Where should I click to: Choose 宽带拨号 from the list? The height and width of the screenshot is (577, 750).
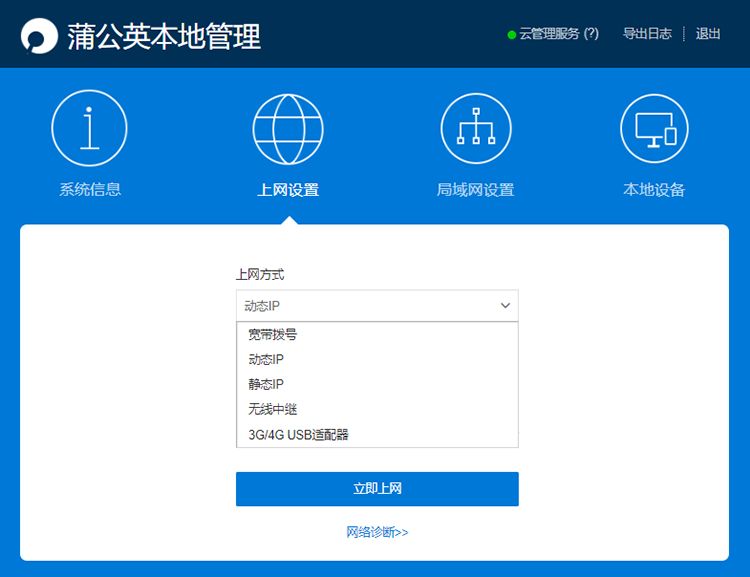click(x=377, y=334)
